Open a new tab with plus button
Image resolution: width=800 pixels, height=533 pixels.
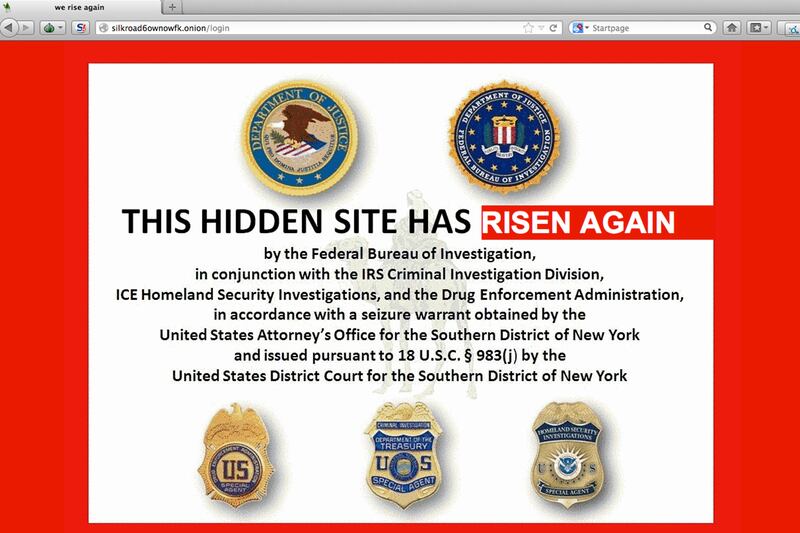pos(172,7)
